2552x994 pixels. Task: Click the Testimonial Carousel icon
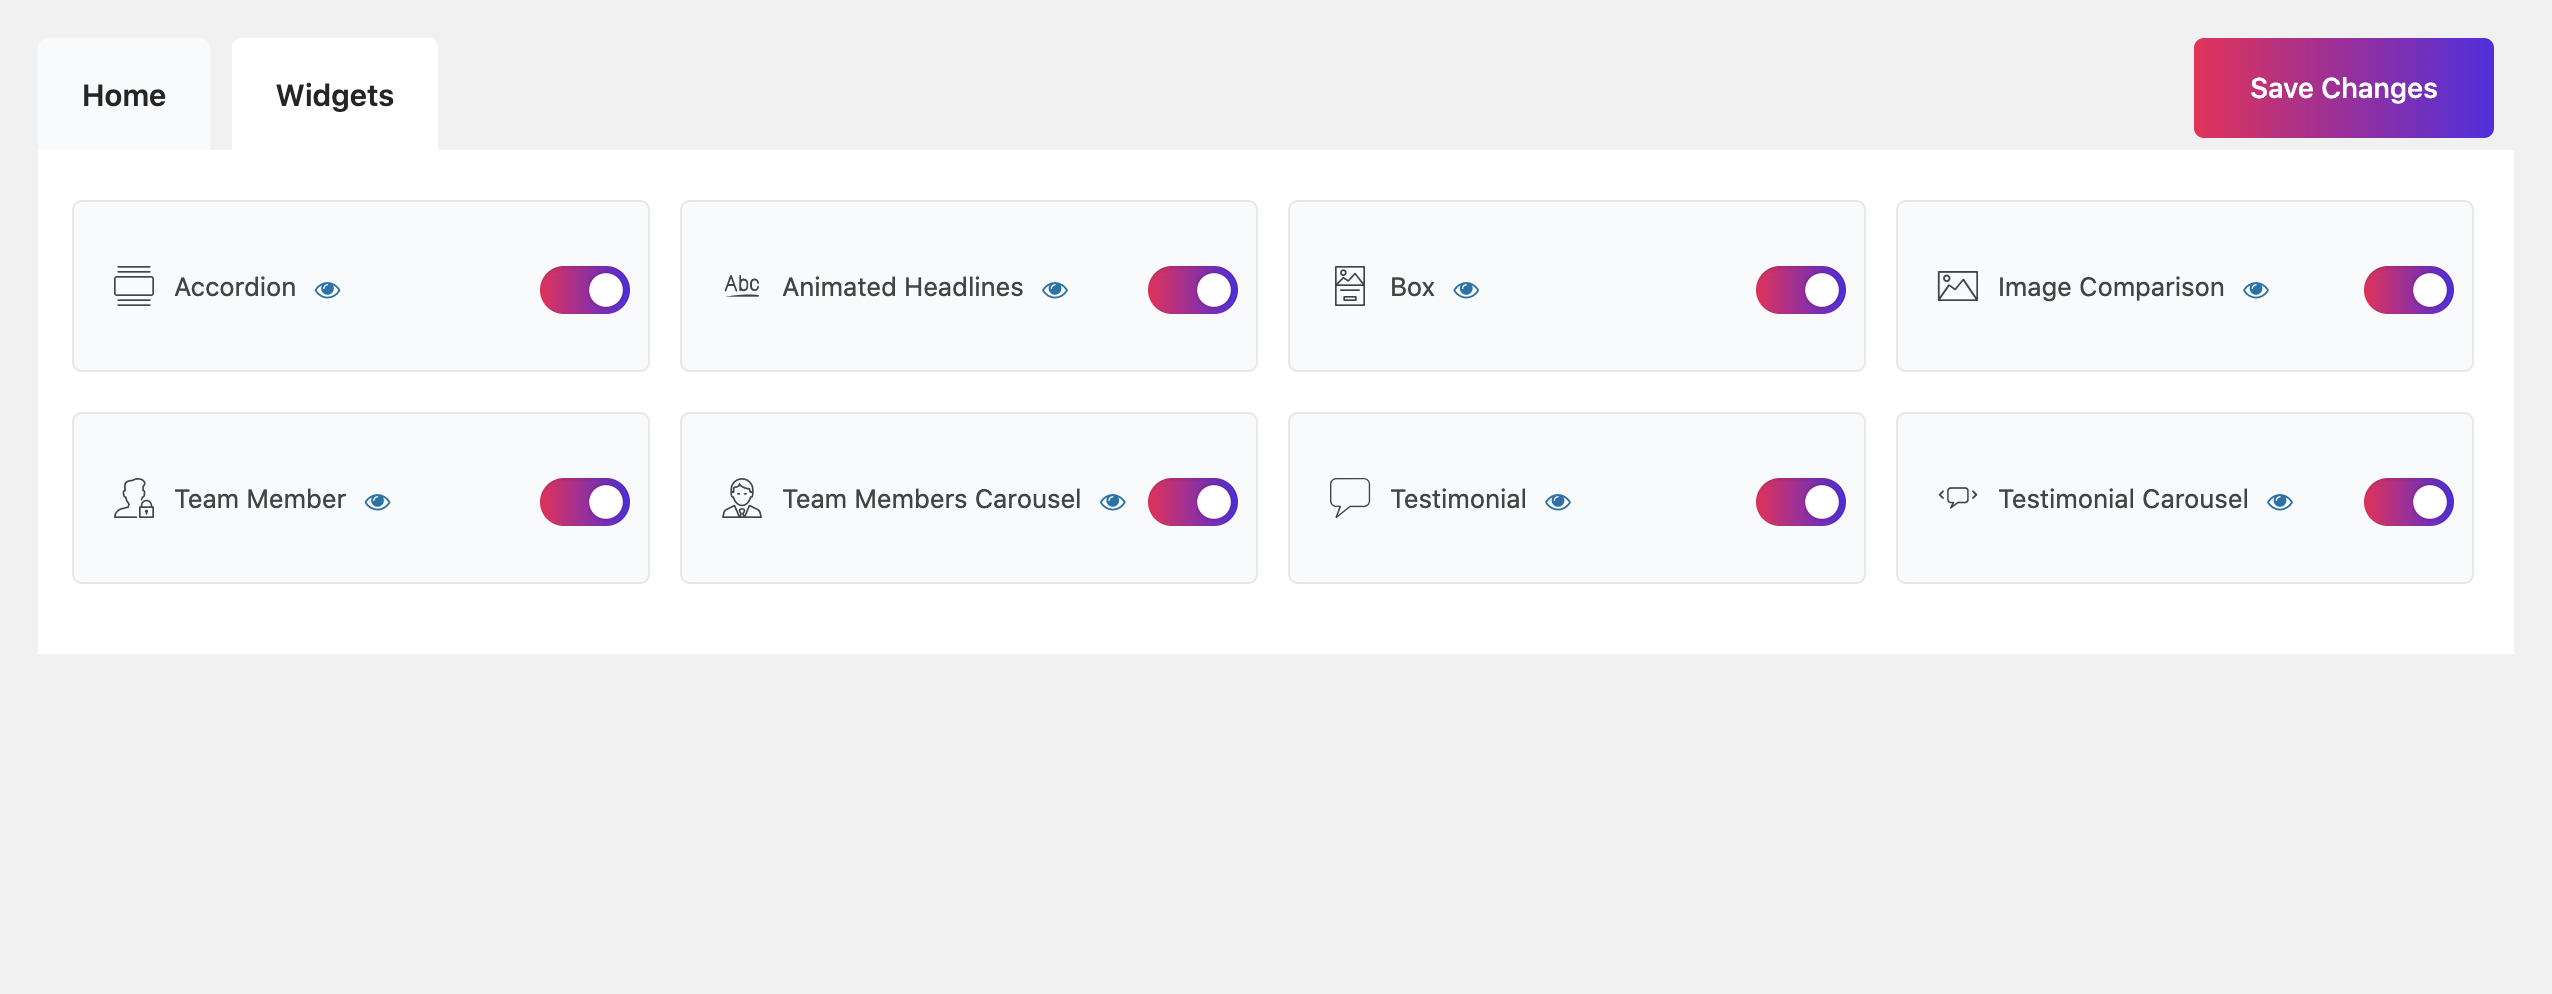coord(1958,497)
